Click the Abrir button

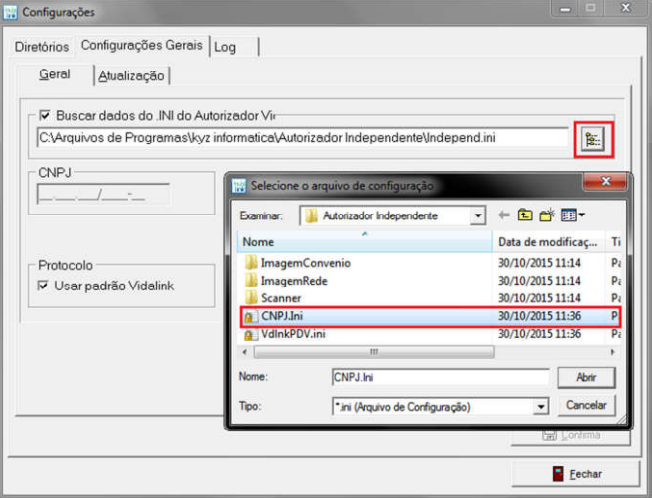[586, 378]
